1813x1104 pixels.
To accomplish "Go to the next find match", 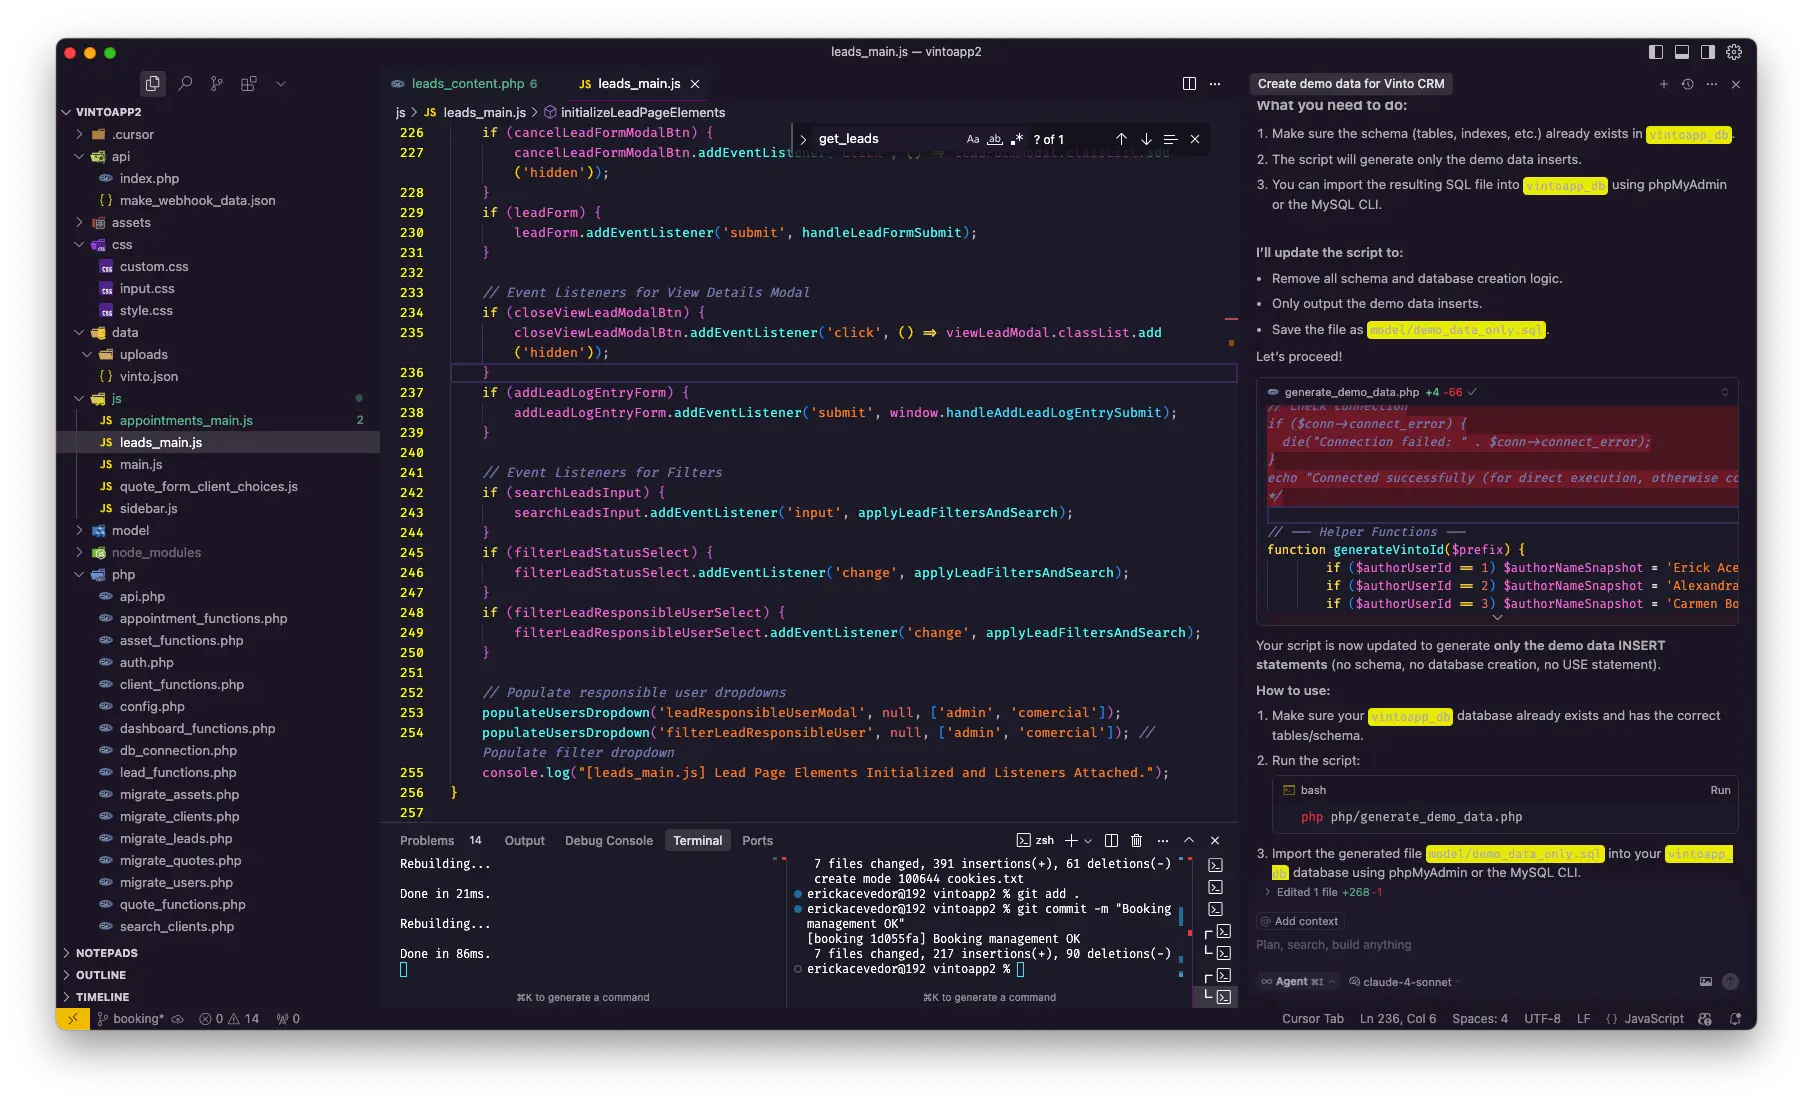I will point(1146,139).
